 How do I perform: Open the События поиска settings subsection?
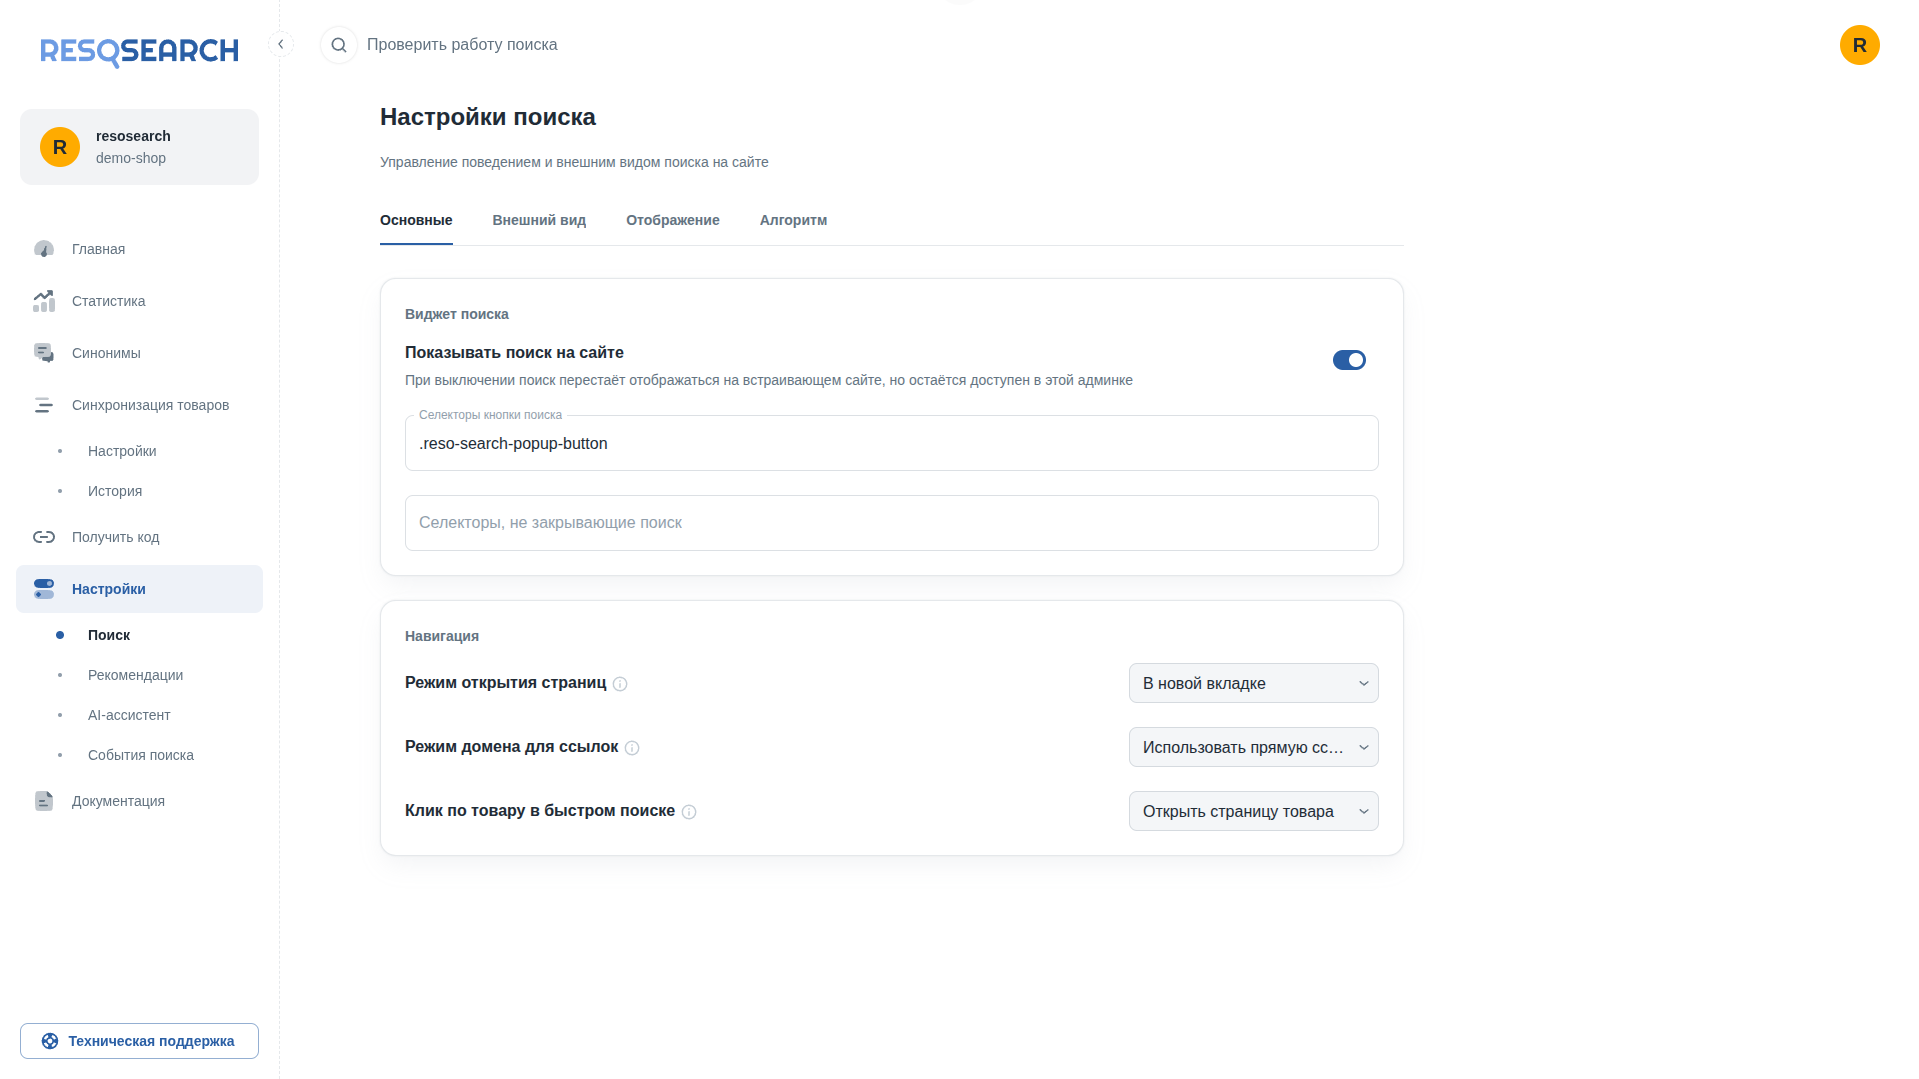click(x=139, y=755)
